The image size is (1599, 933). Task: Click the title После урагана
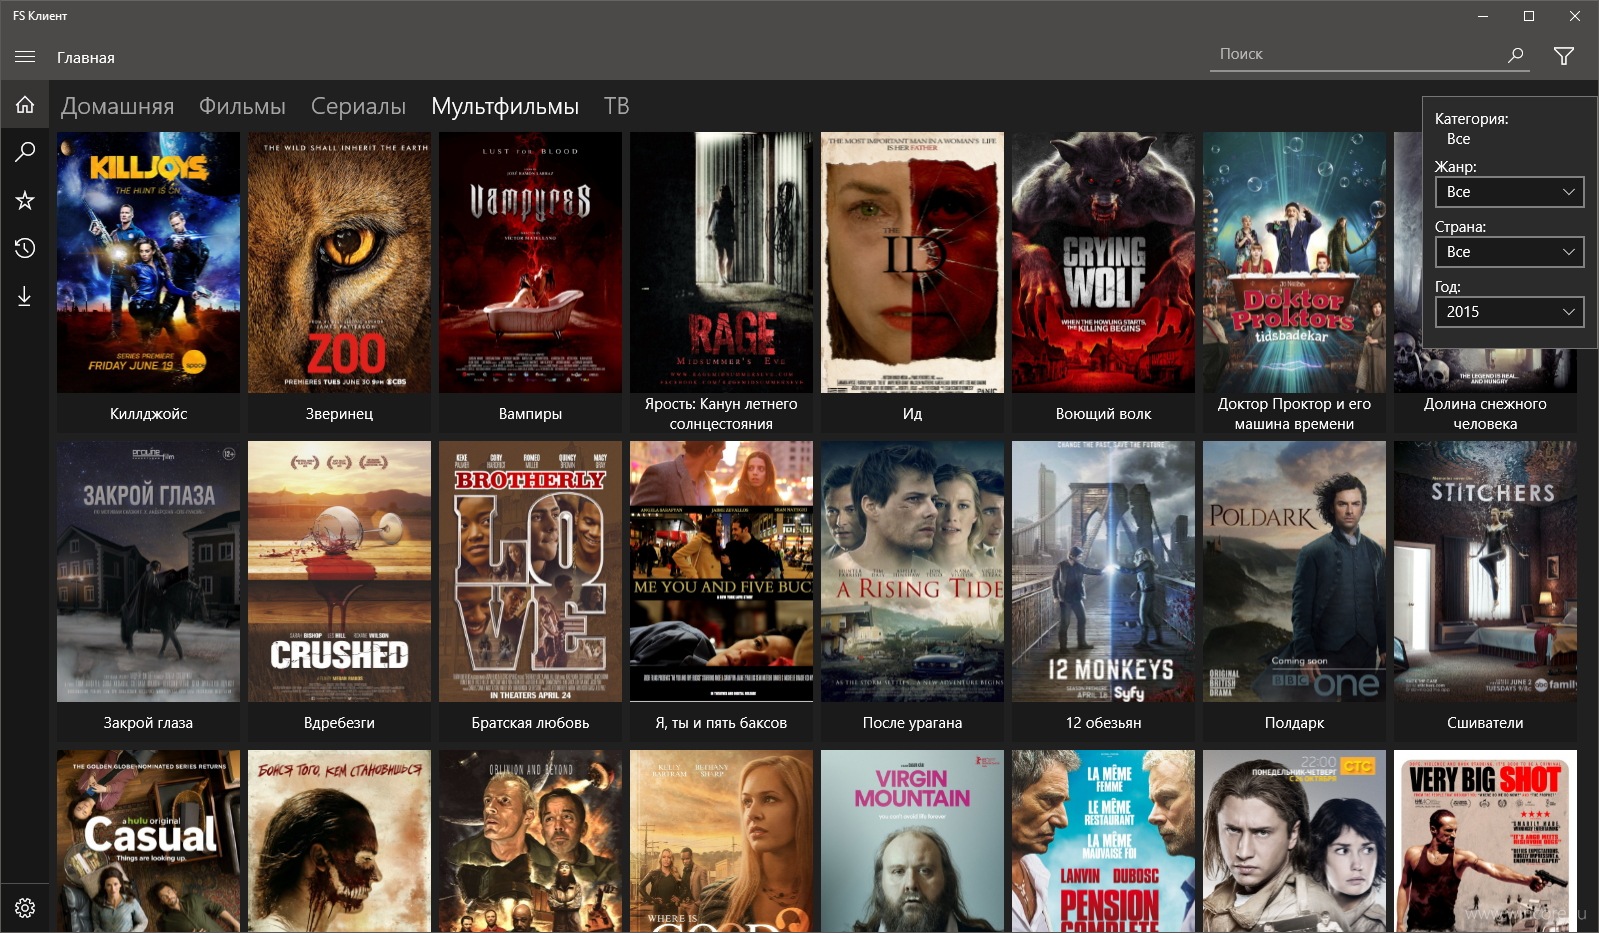point(912,723)
